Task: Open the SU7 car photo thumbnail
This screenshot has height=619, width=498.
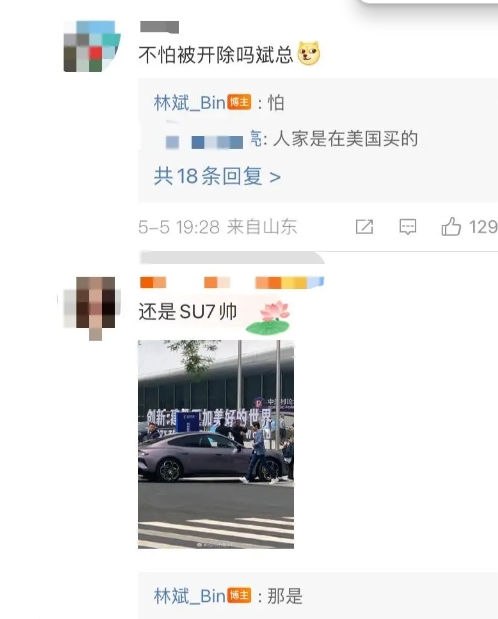Action: 216,445
